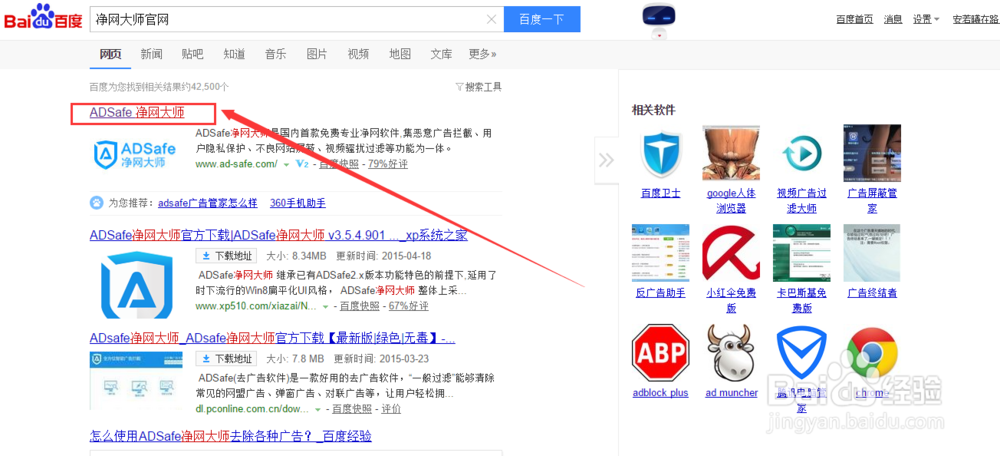Image resolution: width=1000 pixels, height=456 pixels.
Task: Open the 广告终结者 thumbnail
Action: (871, 253)
